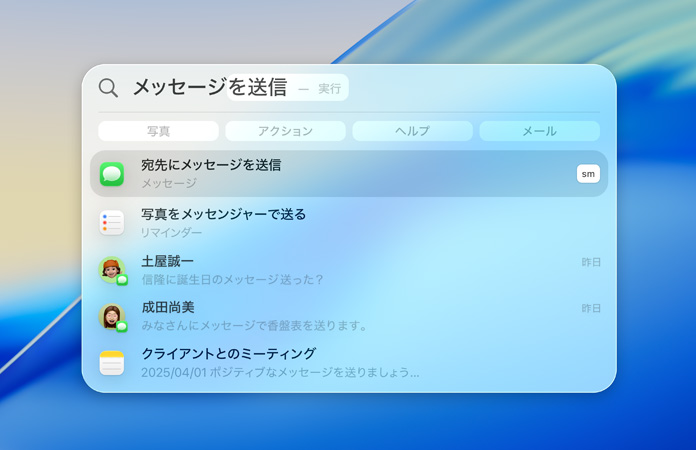This screenshot has height=450, width=696.
Task: Select the みなさんにメッセージで香盤表 message preview
Action: [x=255, y=326]
